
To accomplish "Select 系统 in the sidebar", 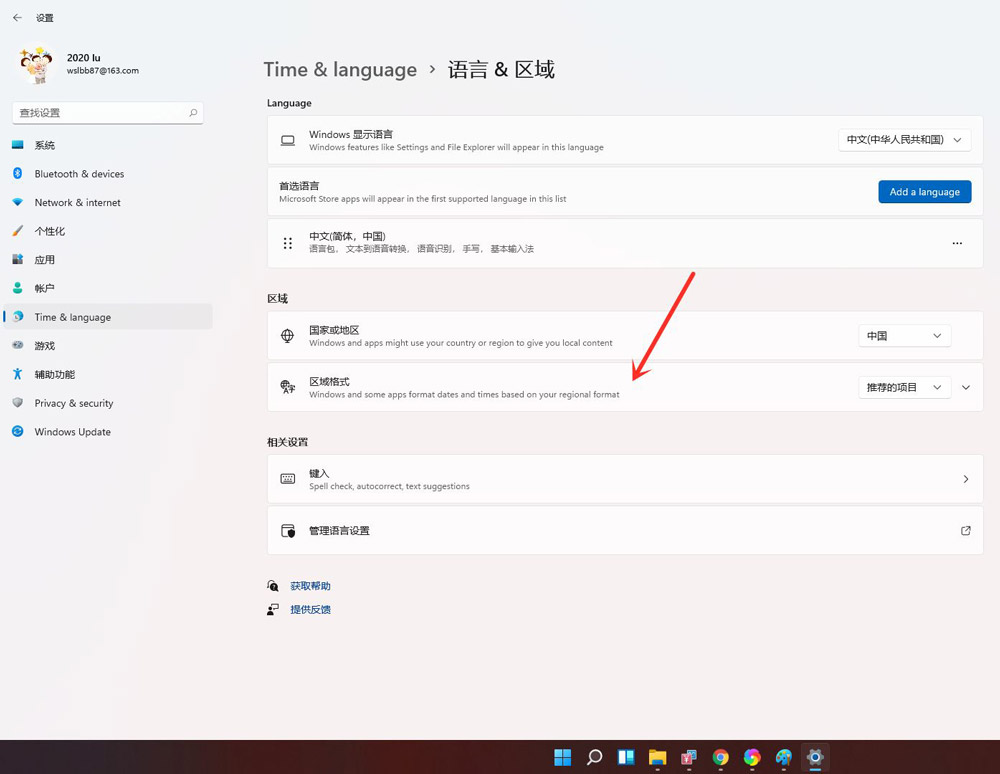I will (44, 144).
